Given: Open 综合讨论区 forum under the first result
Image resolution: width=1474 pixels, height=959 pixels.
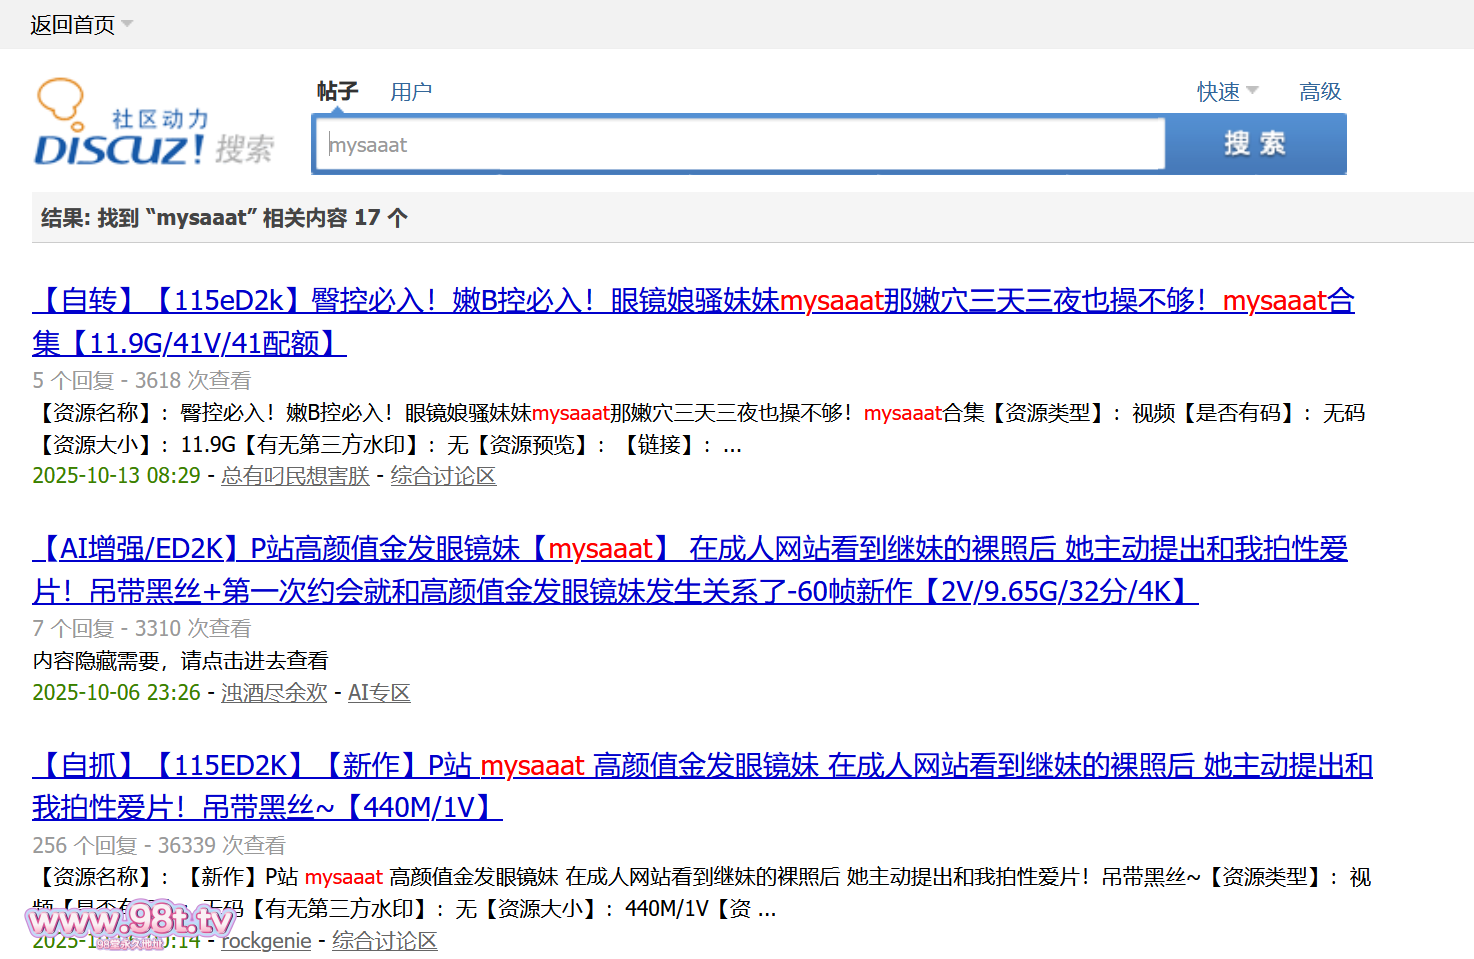Looking at the screenshot, I should (x=443, y=476).
